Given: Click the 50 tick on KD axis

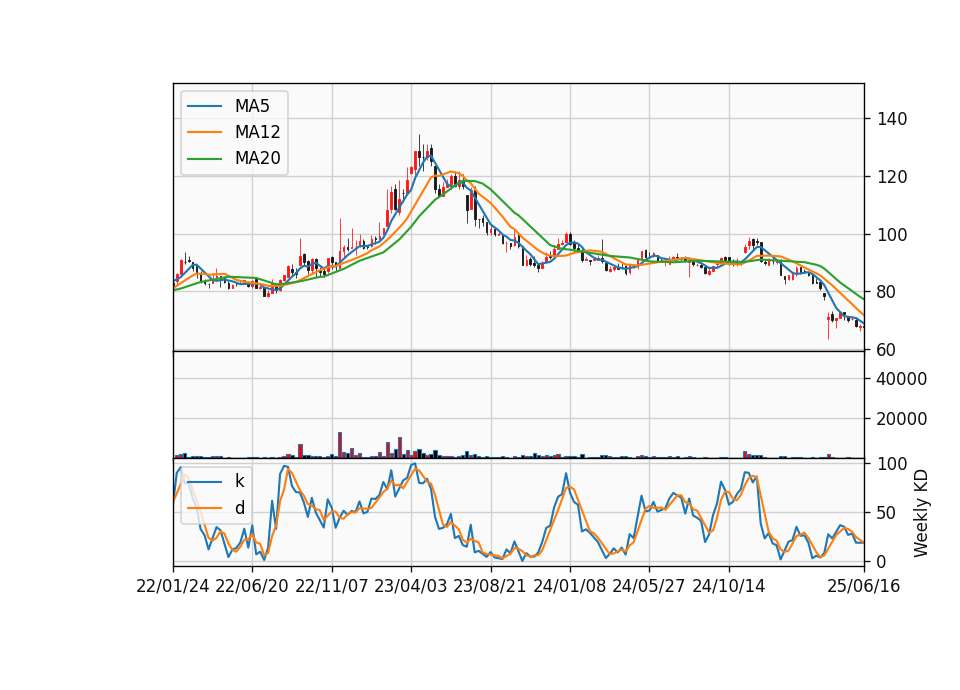Looking at the screenshot, I should [x=886, y=513].
